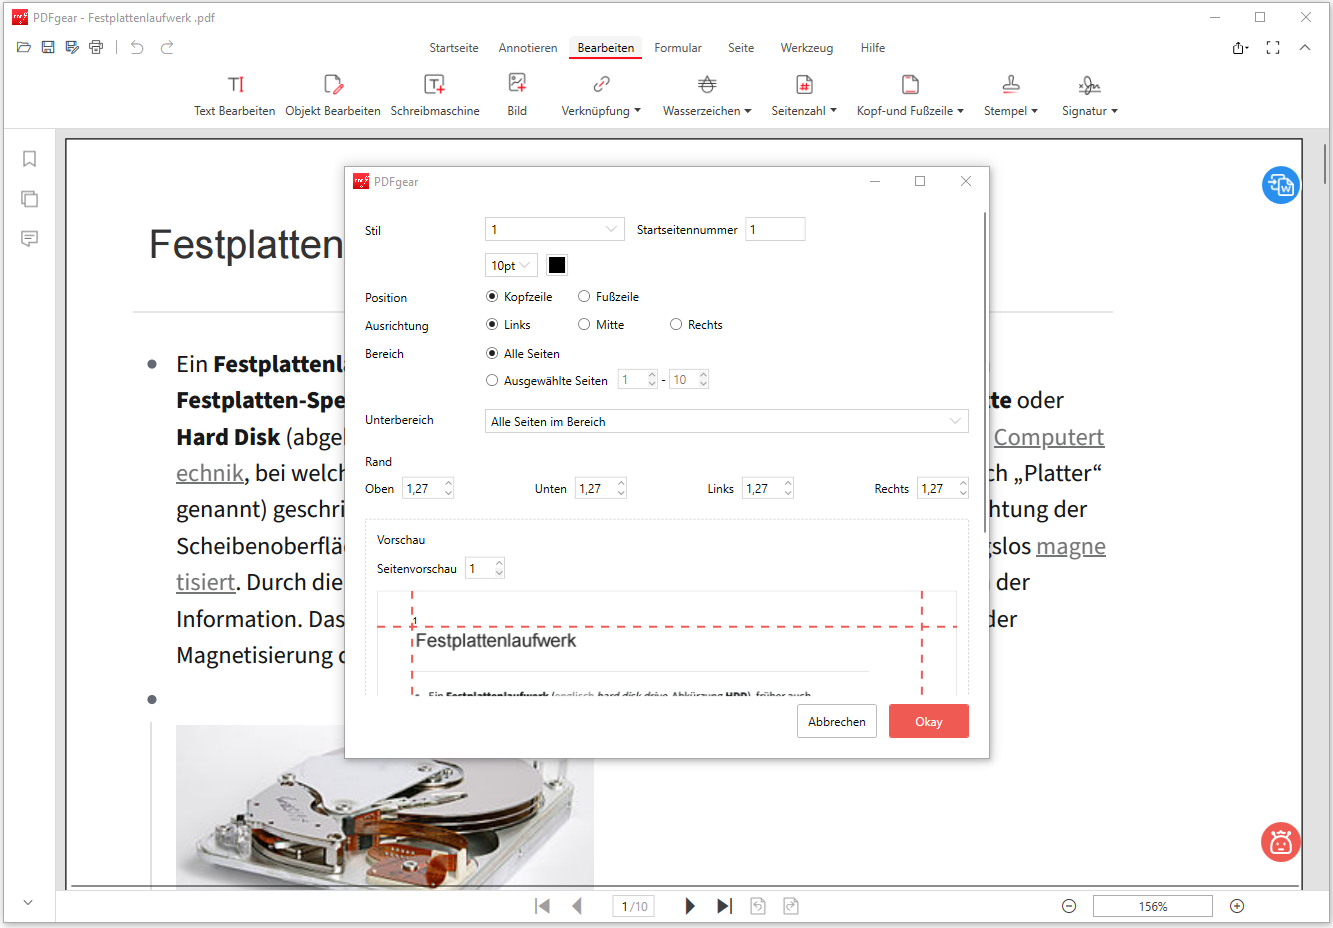1333x928 pixels.
Task: Enable the Ausgewählte Seiten option
Action: [x=491, y=380]
